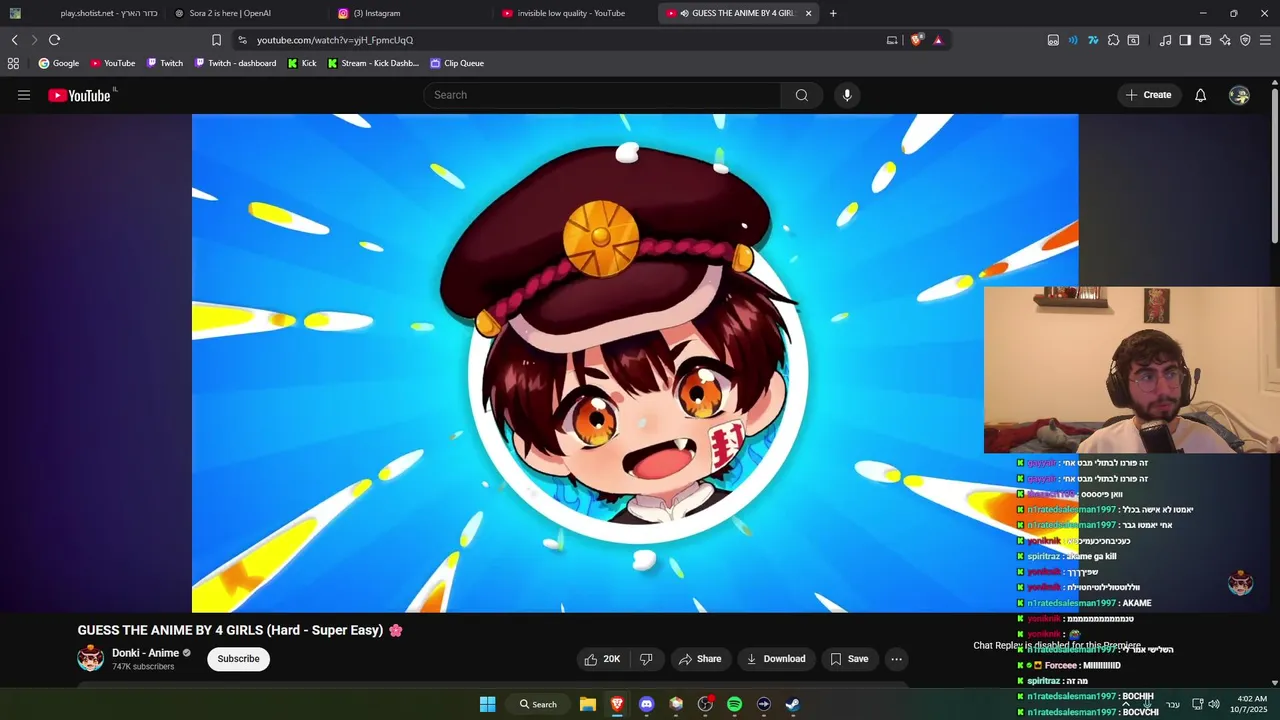Click the install app icon in address bar

tap(892, 40)
